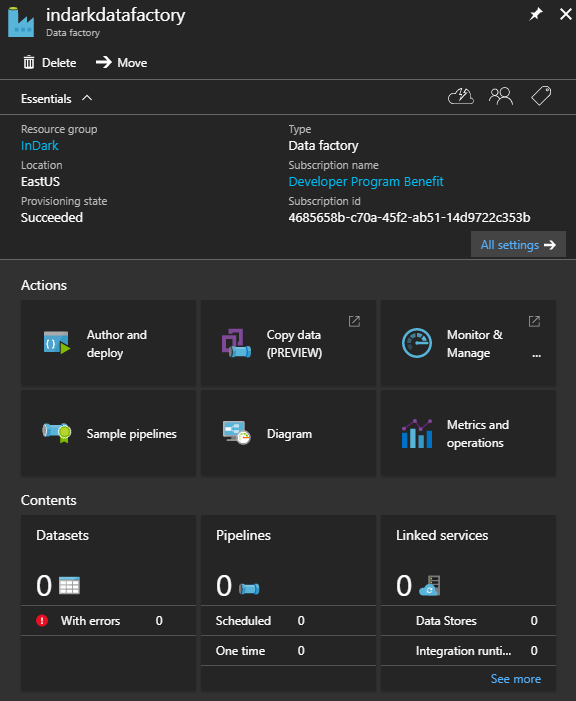Click the All settings button
Viewport: 576px width, 701px height.
coord(518,245)
